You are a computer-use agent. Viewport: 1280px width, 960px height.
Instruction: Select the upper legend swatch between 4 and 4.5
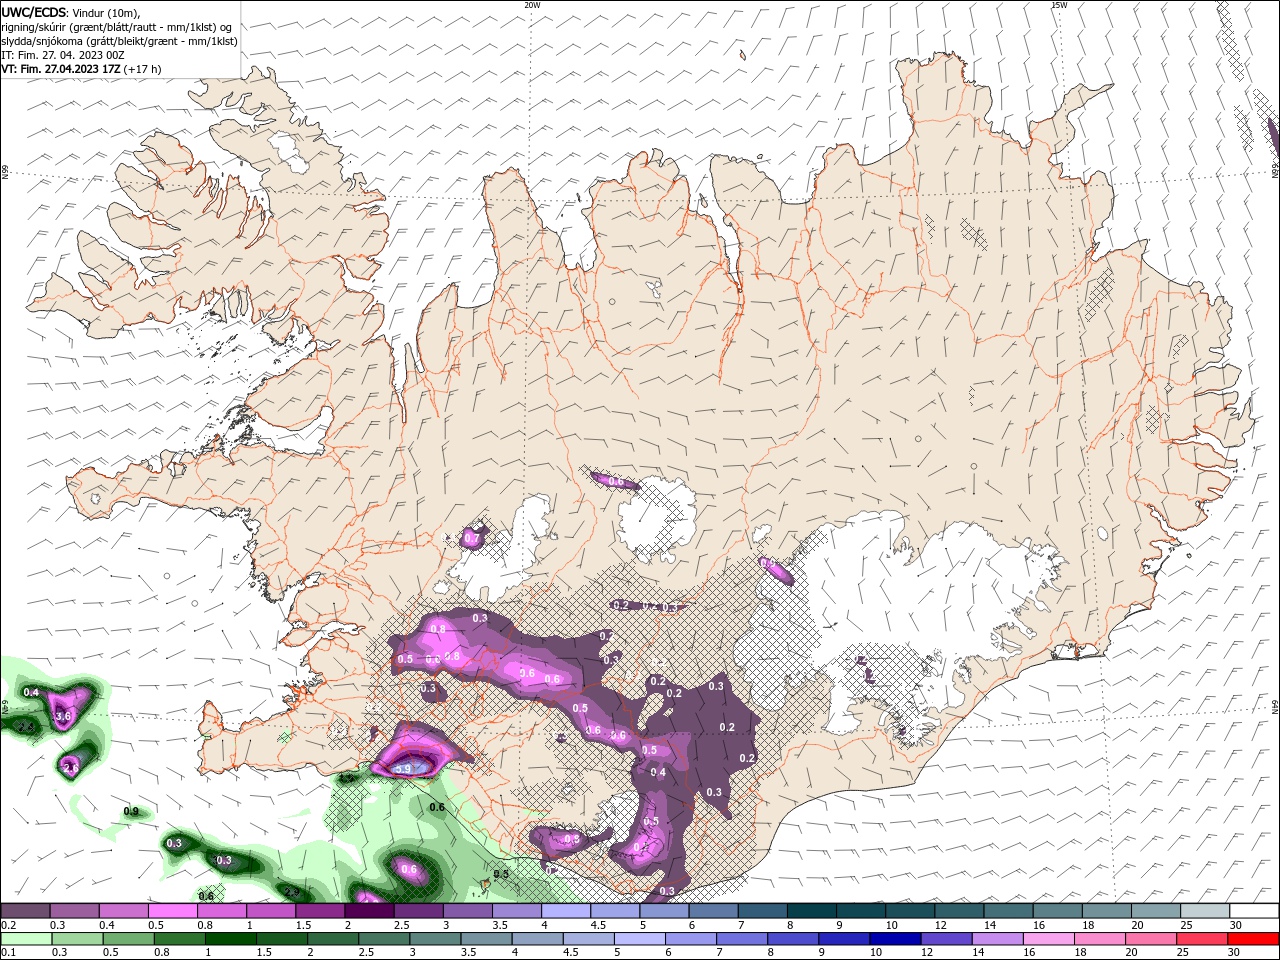point(567,911)
